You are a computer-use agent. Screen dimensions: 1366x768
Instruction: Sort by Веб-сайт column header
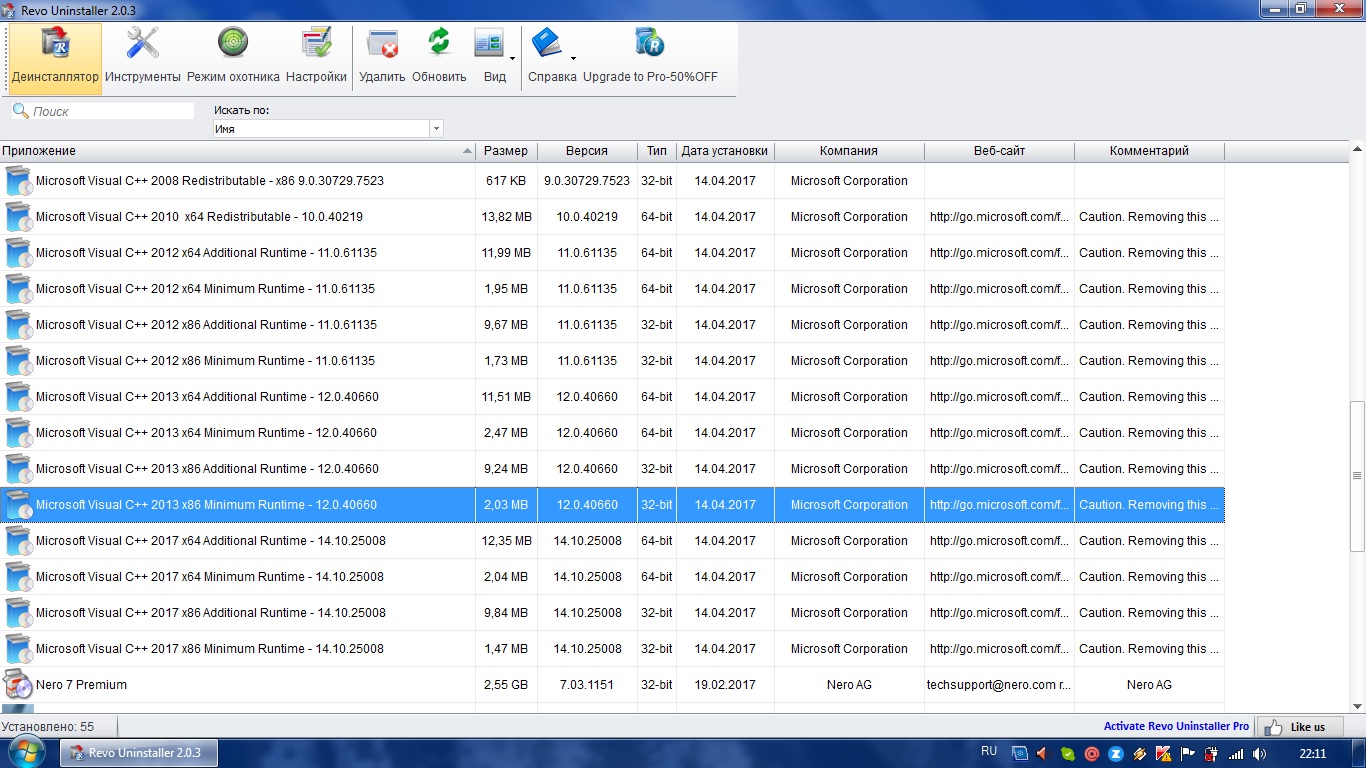(999, 151)
